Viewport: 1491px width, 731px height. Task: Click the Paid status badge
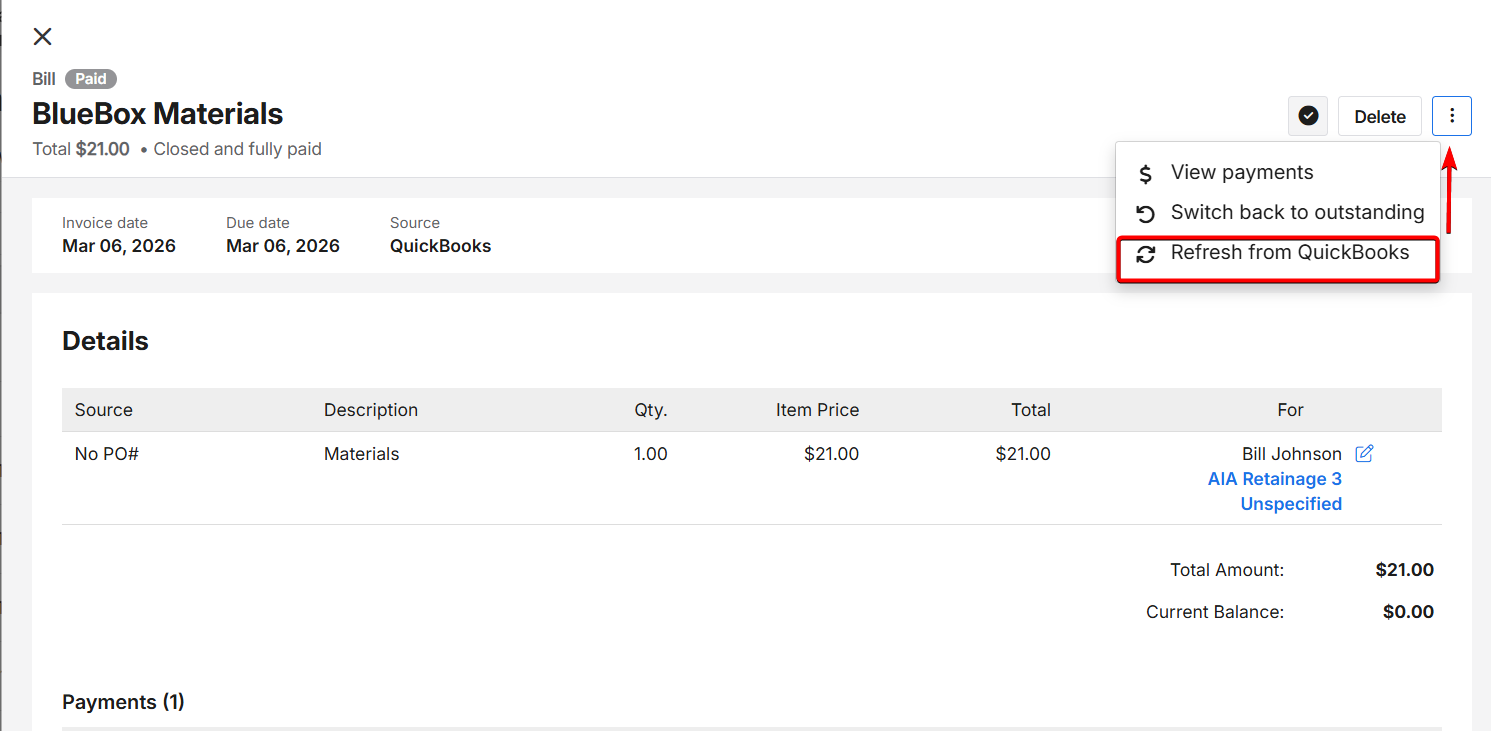[x=91, y=79]
